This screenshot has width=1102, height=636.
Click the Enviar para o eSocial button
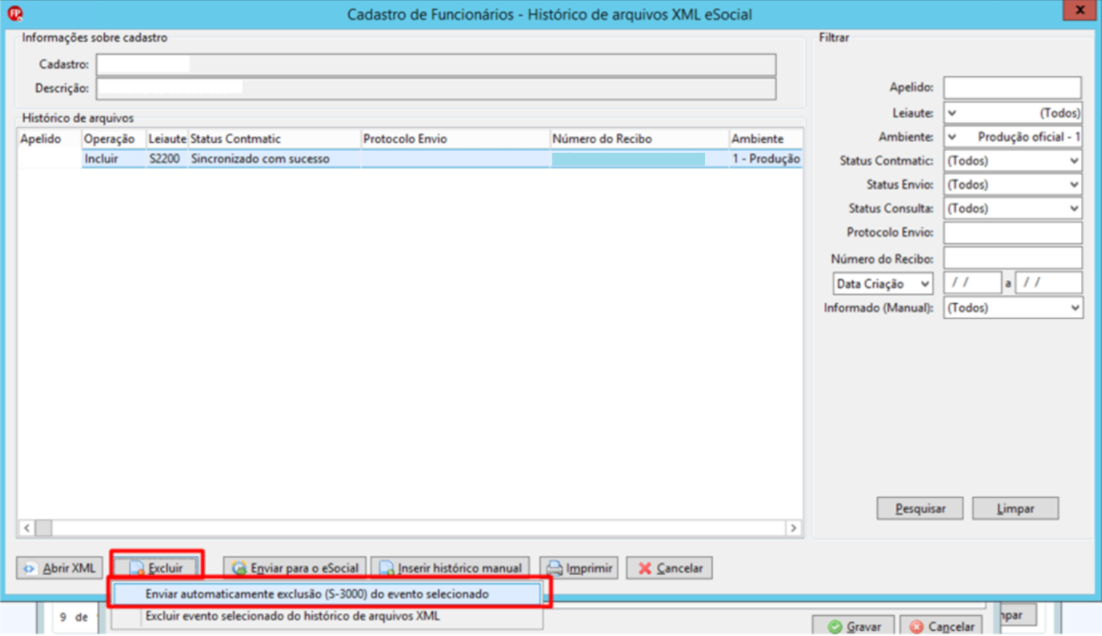(295, 568)
